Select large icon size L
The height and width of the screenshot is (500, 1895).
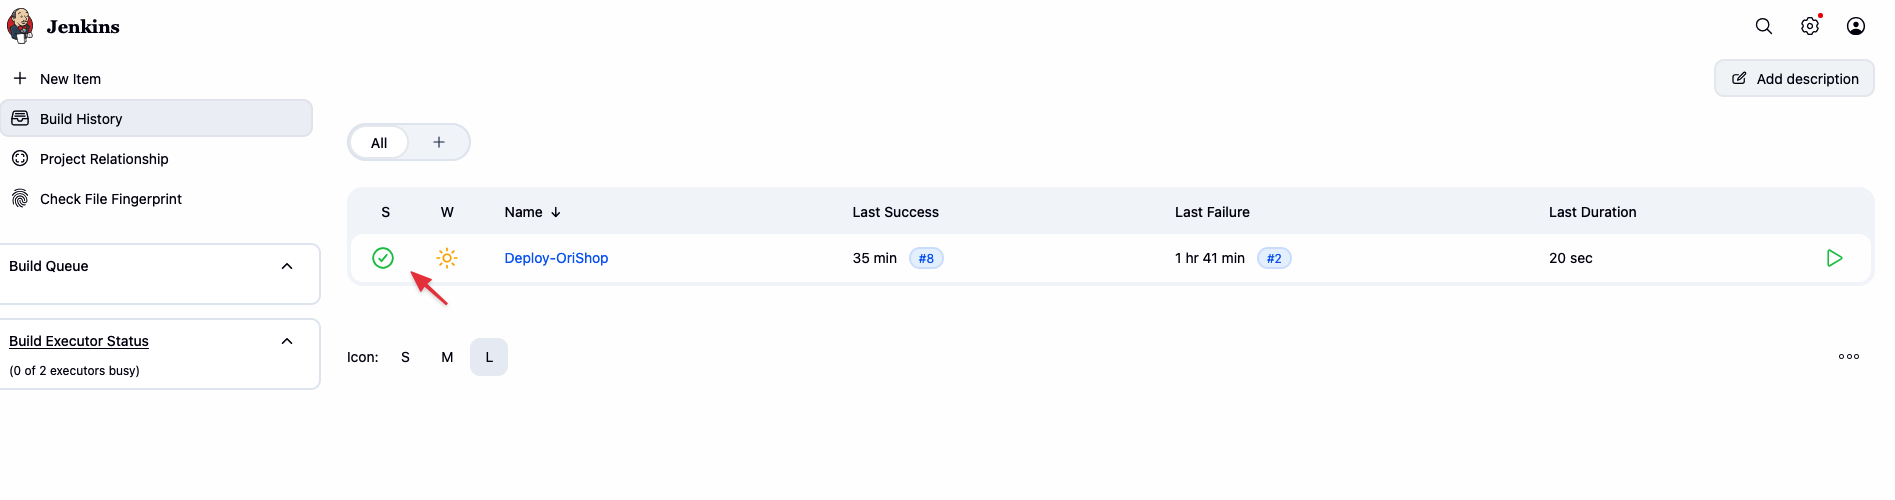point(489,357)
